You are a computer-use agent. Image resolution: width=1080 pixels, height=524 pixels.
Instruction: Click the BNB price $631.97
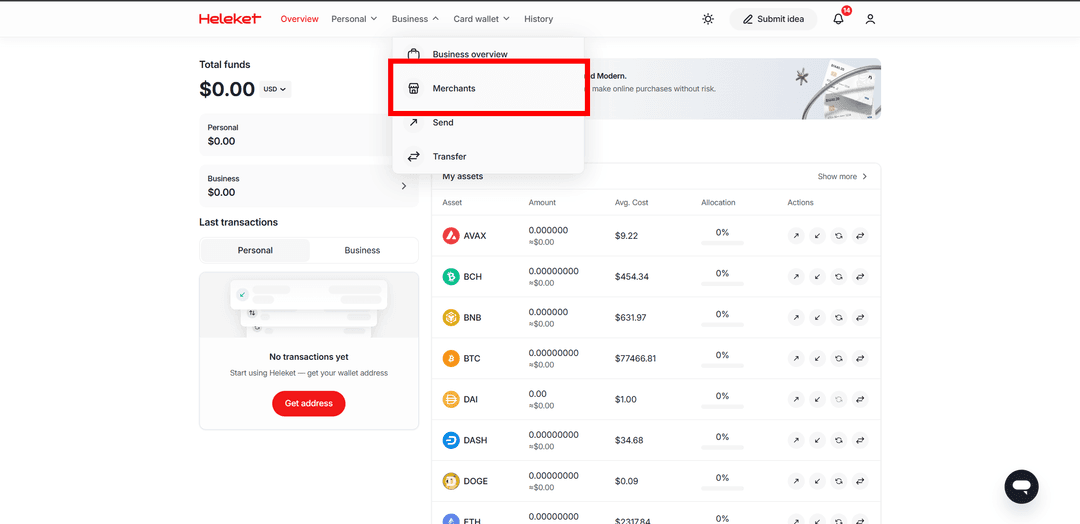click(631, 317)
